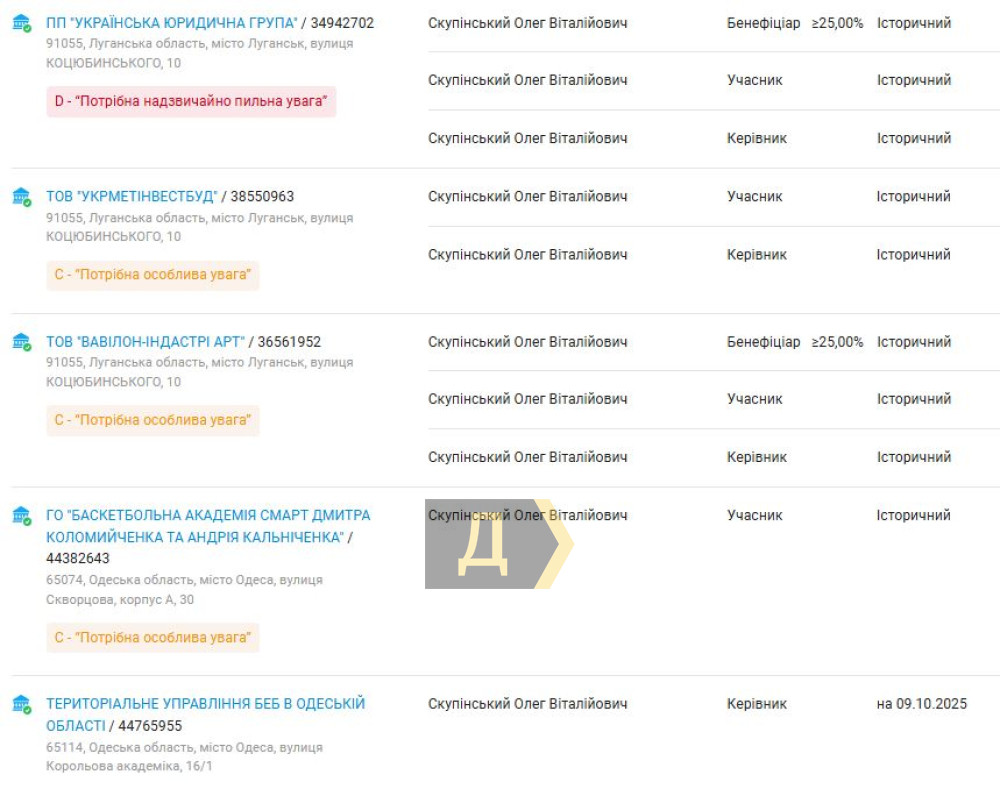Viewport: 1000px width, 789px height.
Task: Open the ПП "УКРАЇНСЬКА ЮРИДИЧНА ГРУПА" company link
Action: [x=171, y=23]
